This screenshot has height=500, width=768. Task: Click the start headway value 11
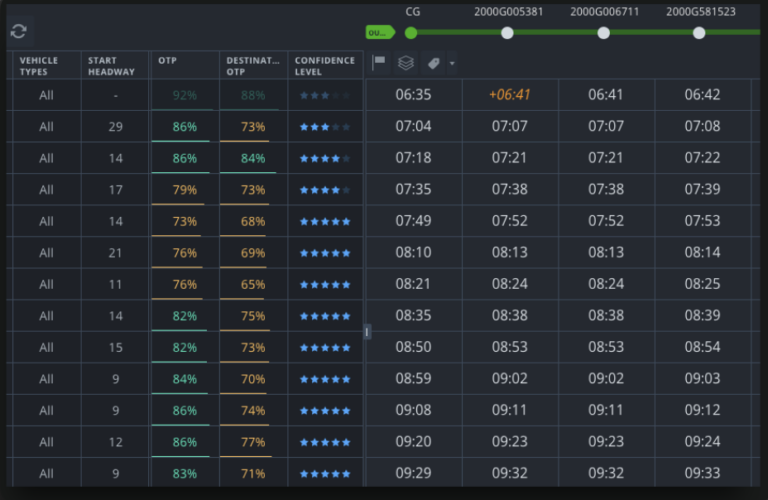(x=116, y=285)
